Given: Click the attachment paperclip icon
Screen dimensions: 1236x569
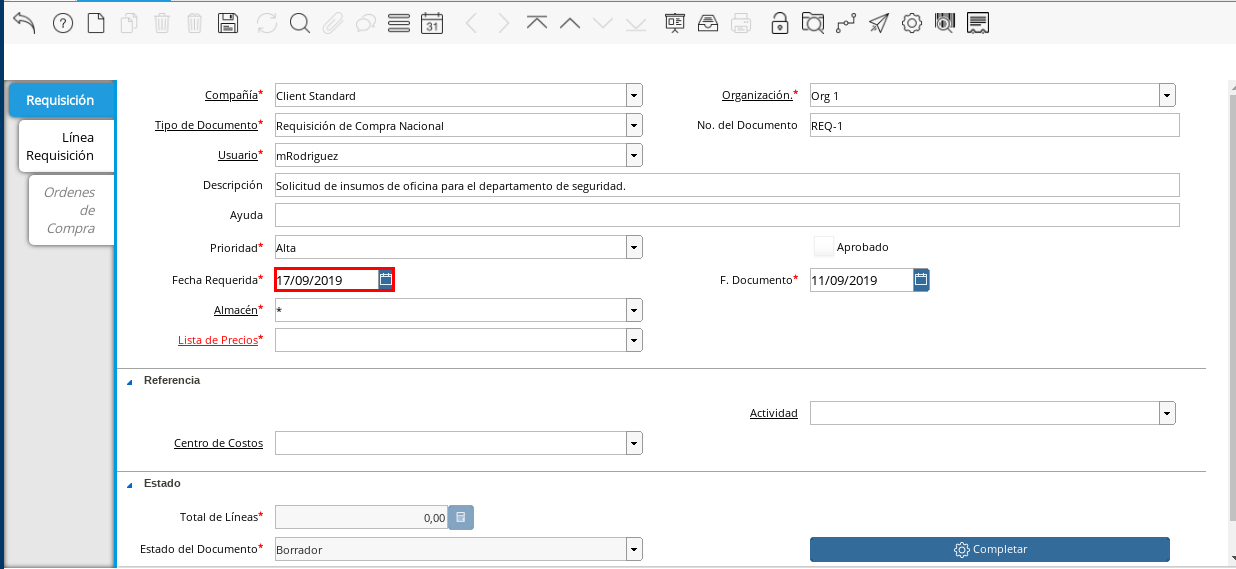Looking at the screenshot, I should [x=333, y=23].
